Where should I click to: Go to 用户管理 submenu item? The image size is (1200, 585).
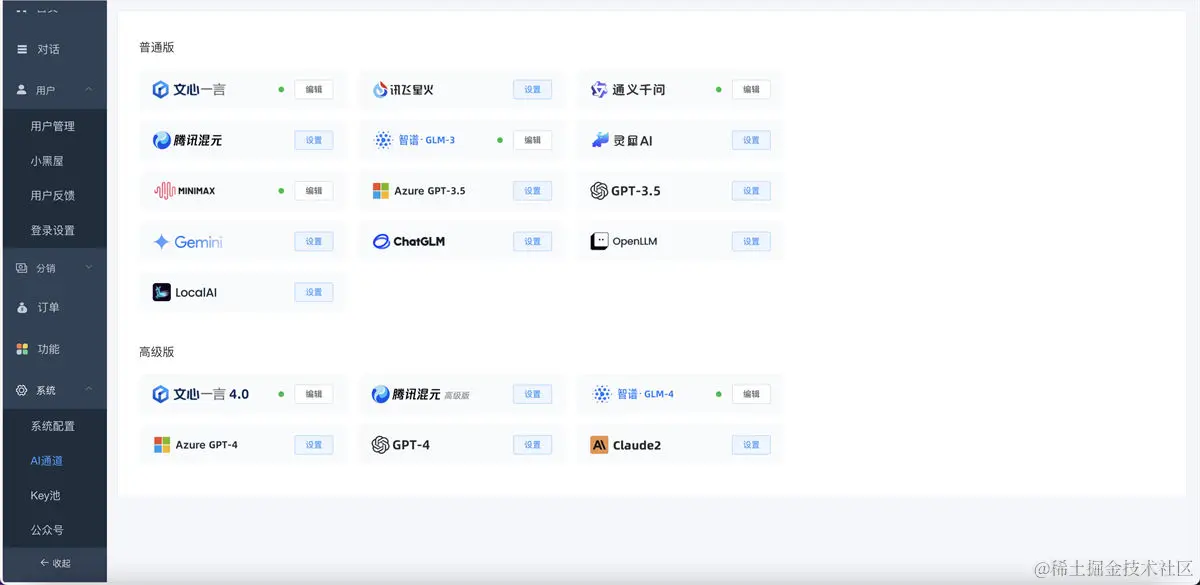click(53, 126)
